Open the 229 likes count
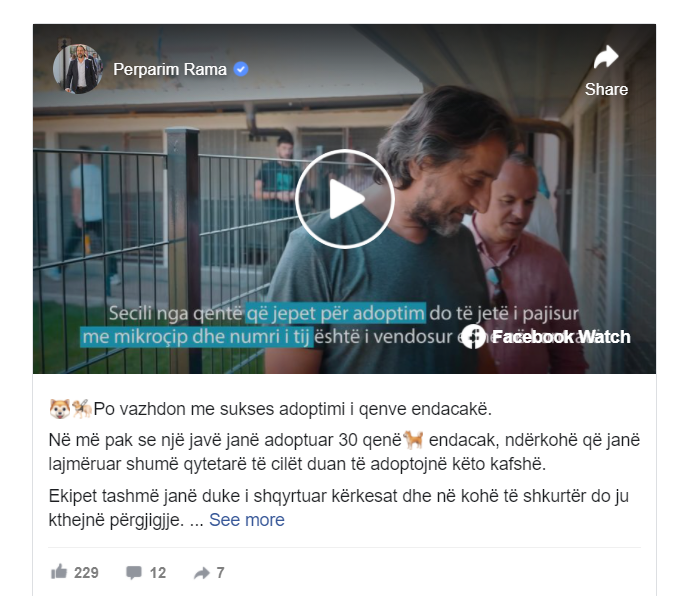The width and height of the screenshot is (684, 596). pos(86,572)
